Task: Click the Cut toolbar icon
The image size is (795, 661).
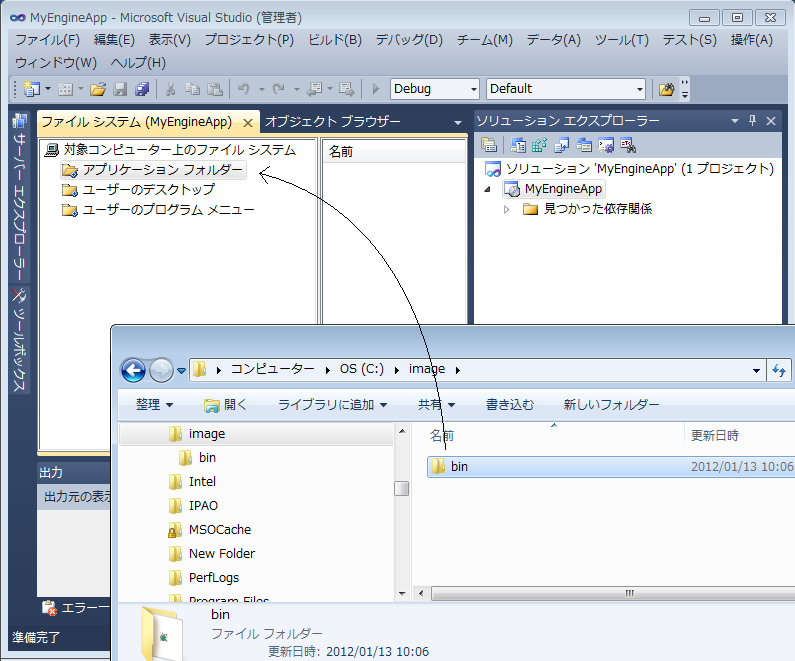Action: coord(171,89)
